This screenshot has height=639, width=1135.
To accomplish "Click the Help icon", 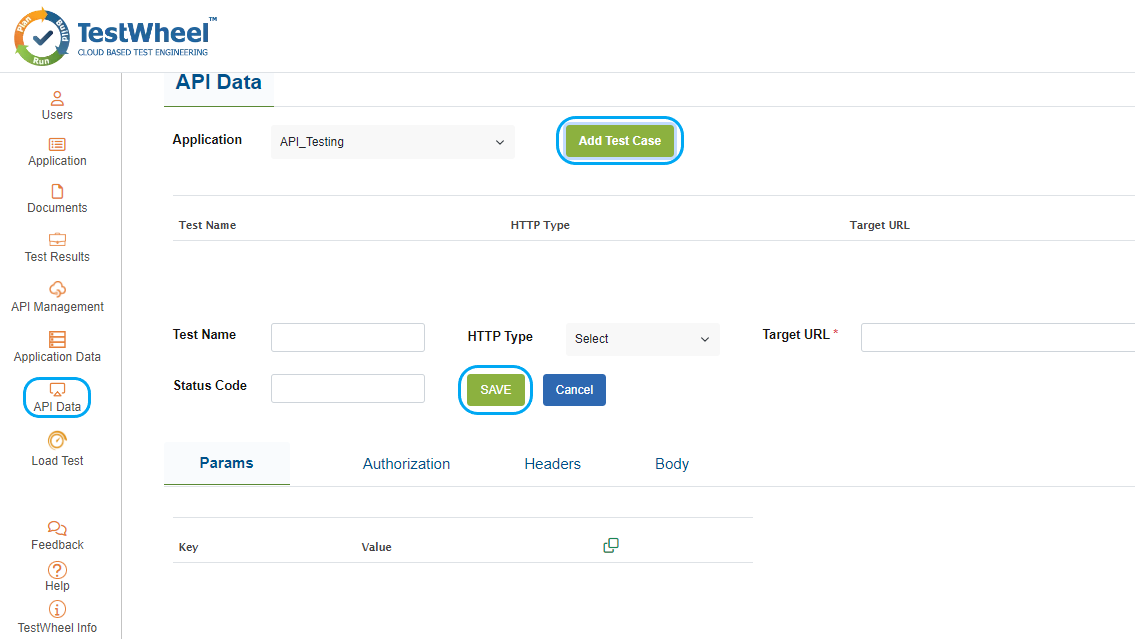I will coord(57,576).
